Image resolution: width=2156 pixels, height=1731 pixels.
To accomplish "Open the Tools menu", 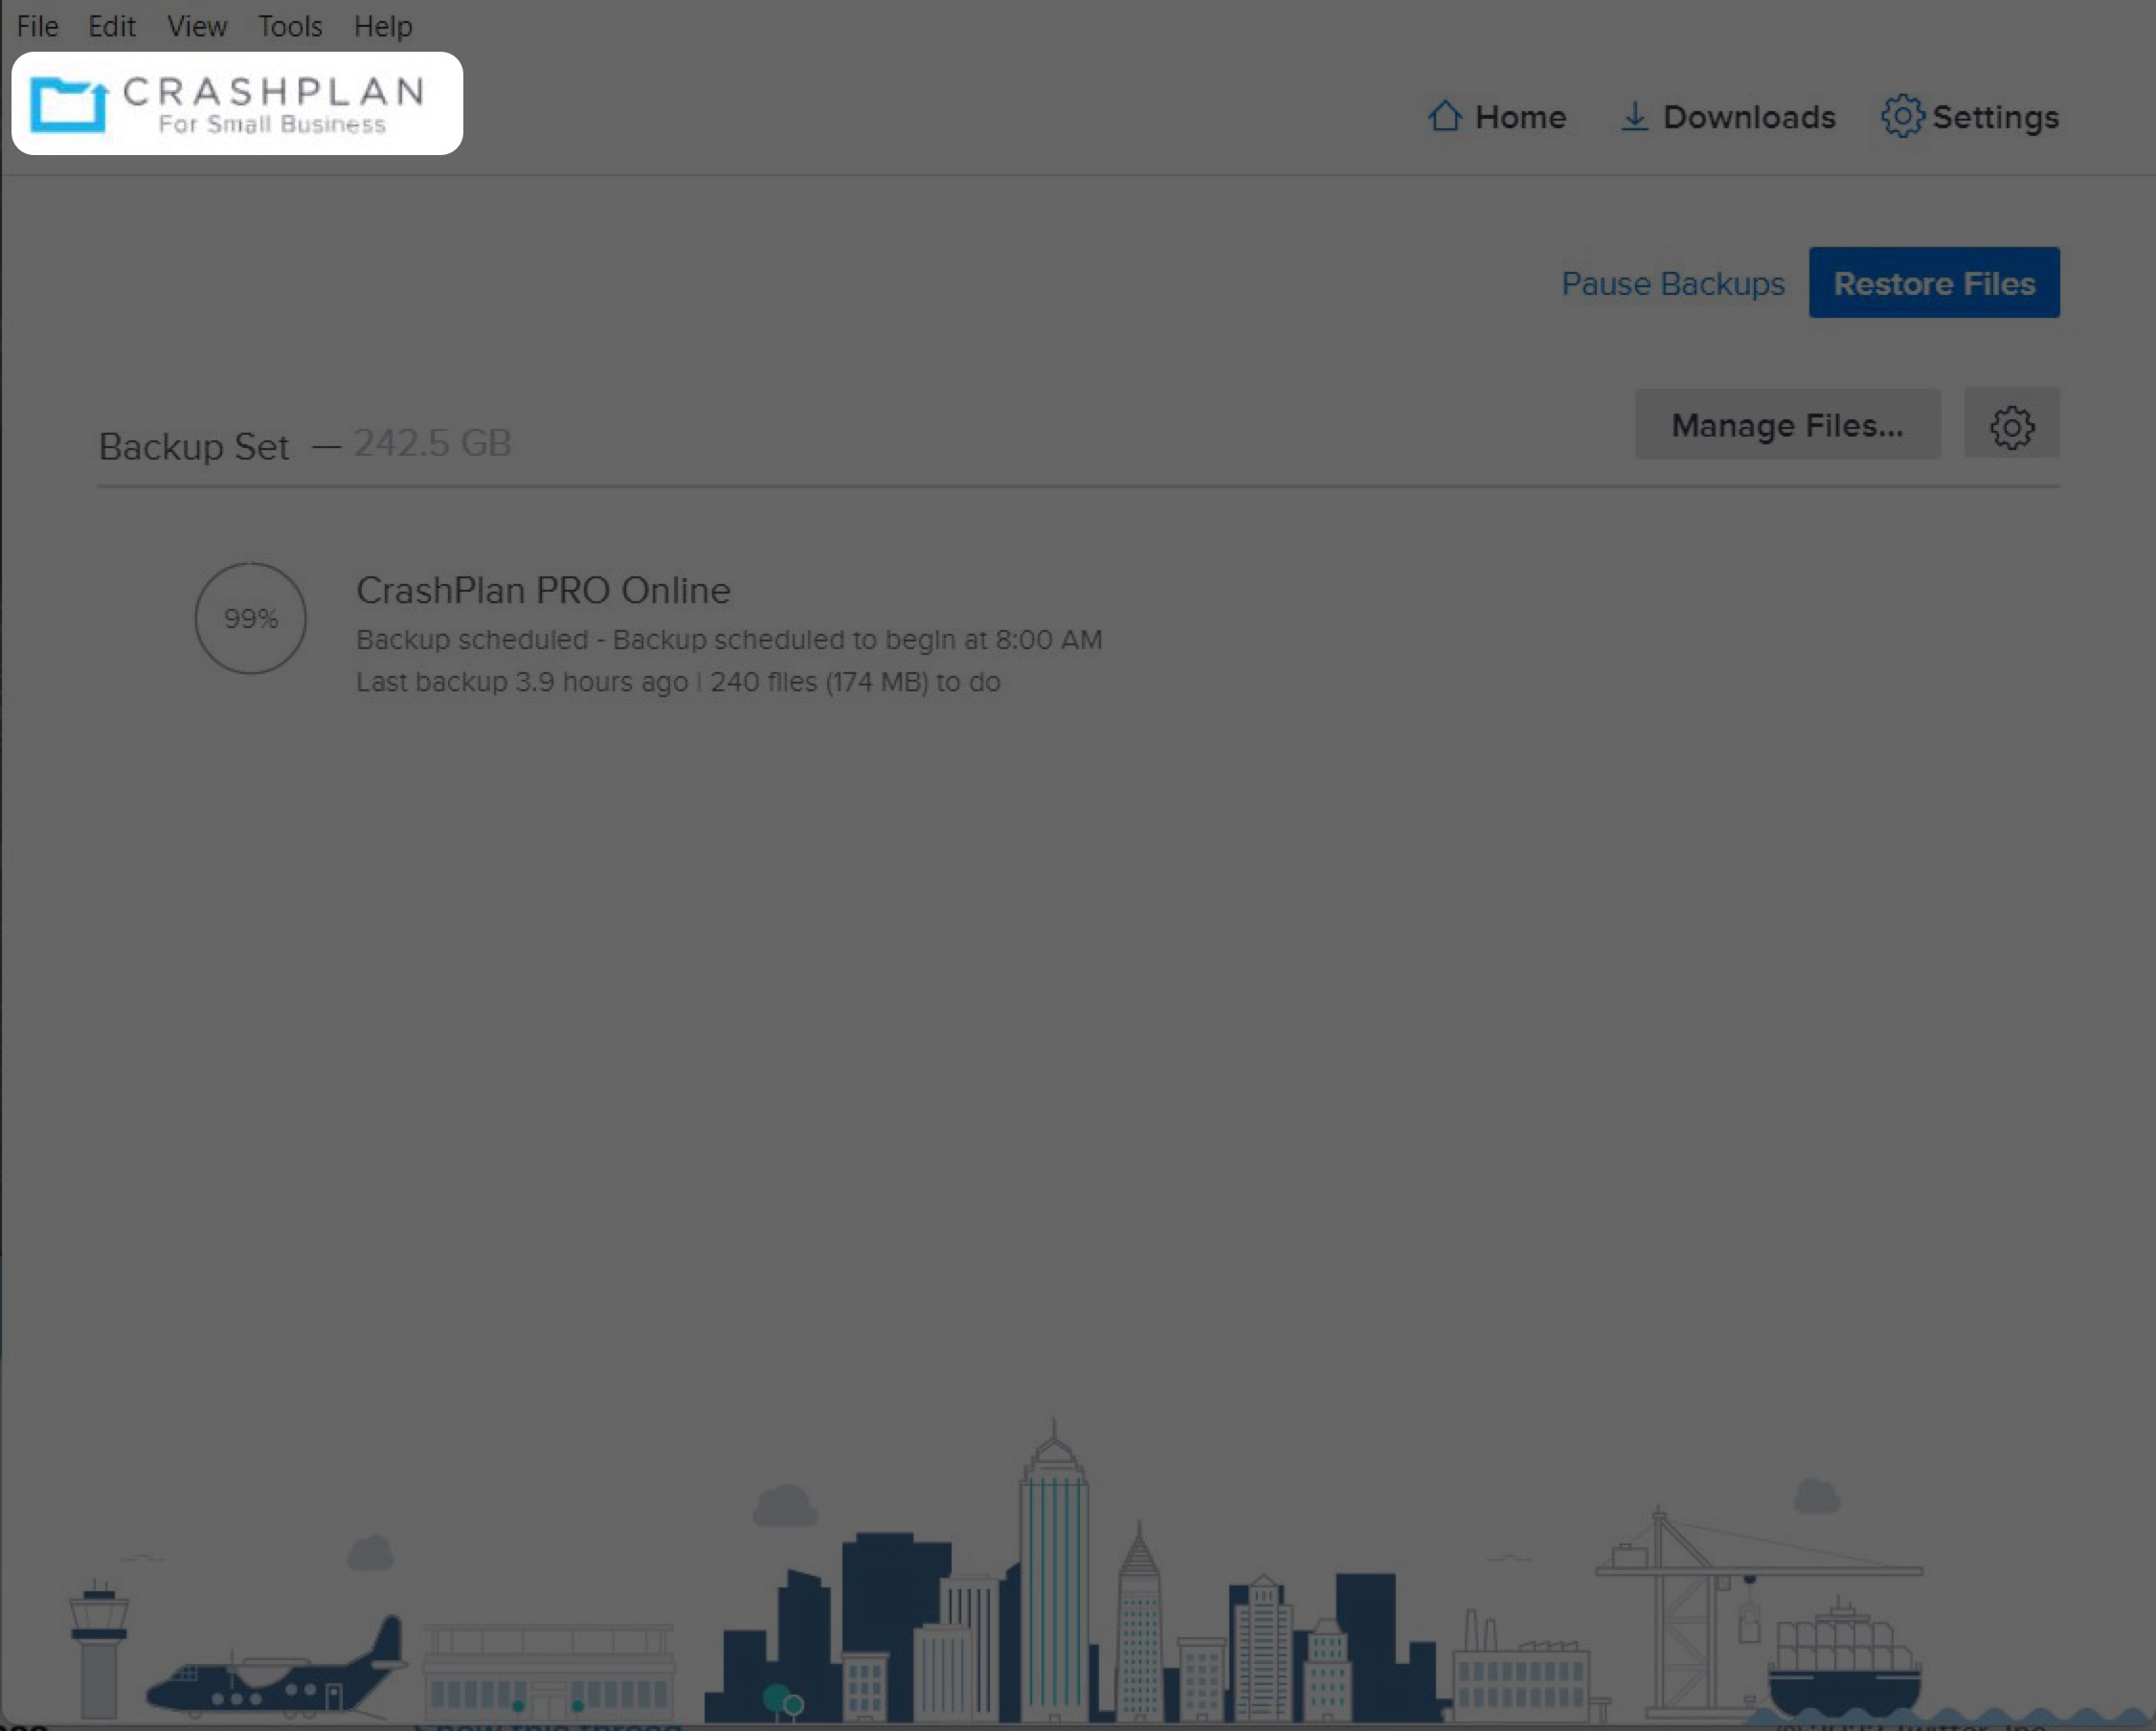I will click(290, 26).
